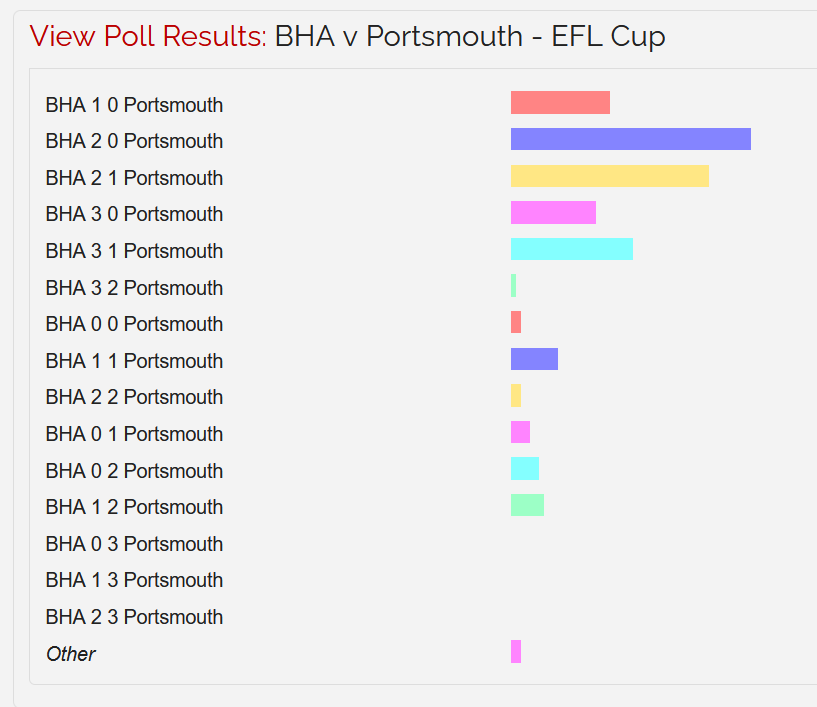Click the BHA 2 0 Portsmouth label text
The image size is (817, 707).
click(134, 141)
